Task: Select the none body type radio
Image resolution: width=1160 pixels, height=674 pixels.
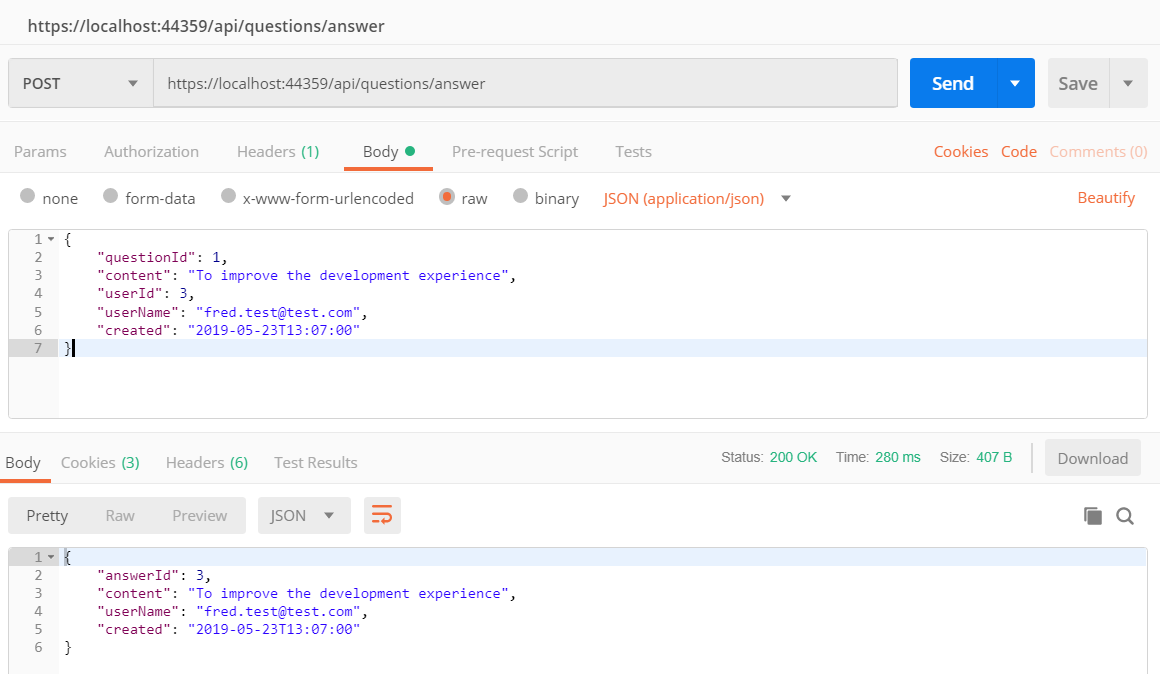Action: click(x=27, y=197)
